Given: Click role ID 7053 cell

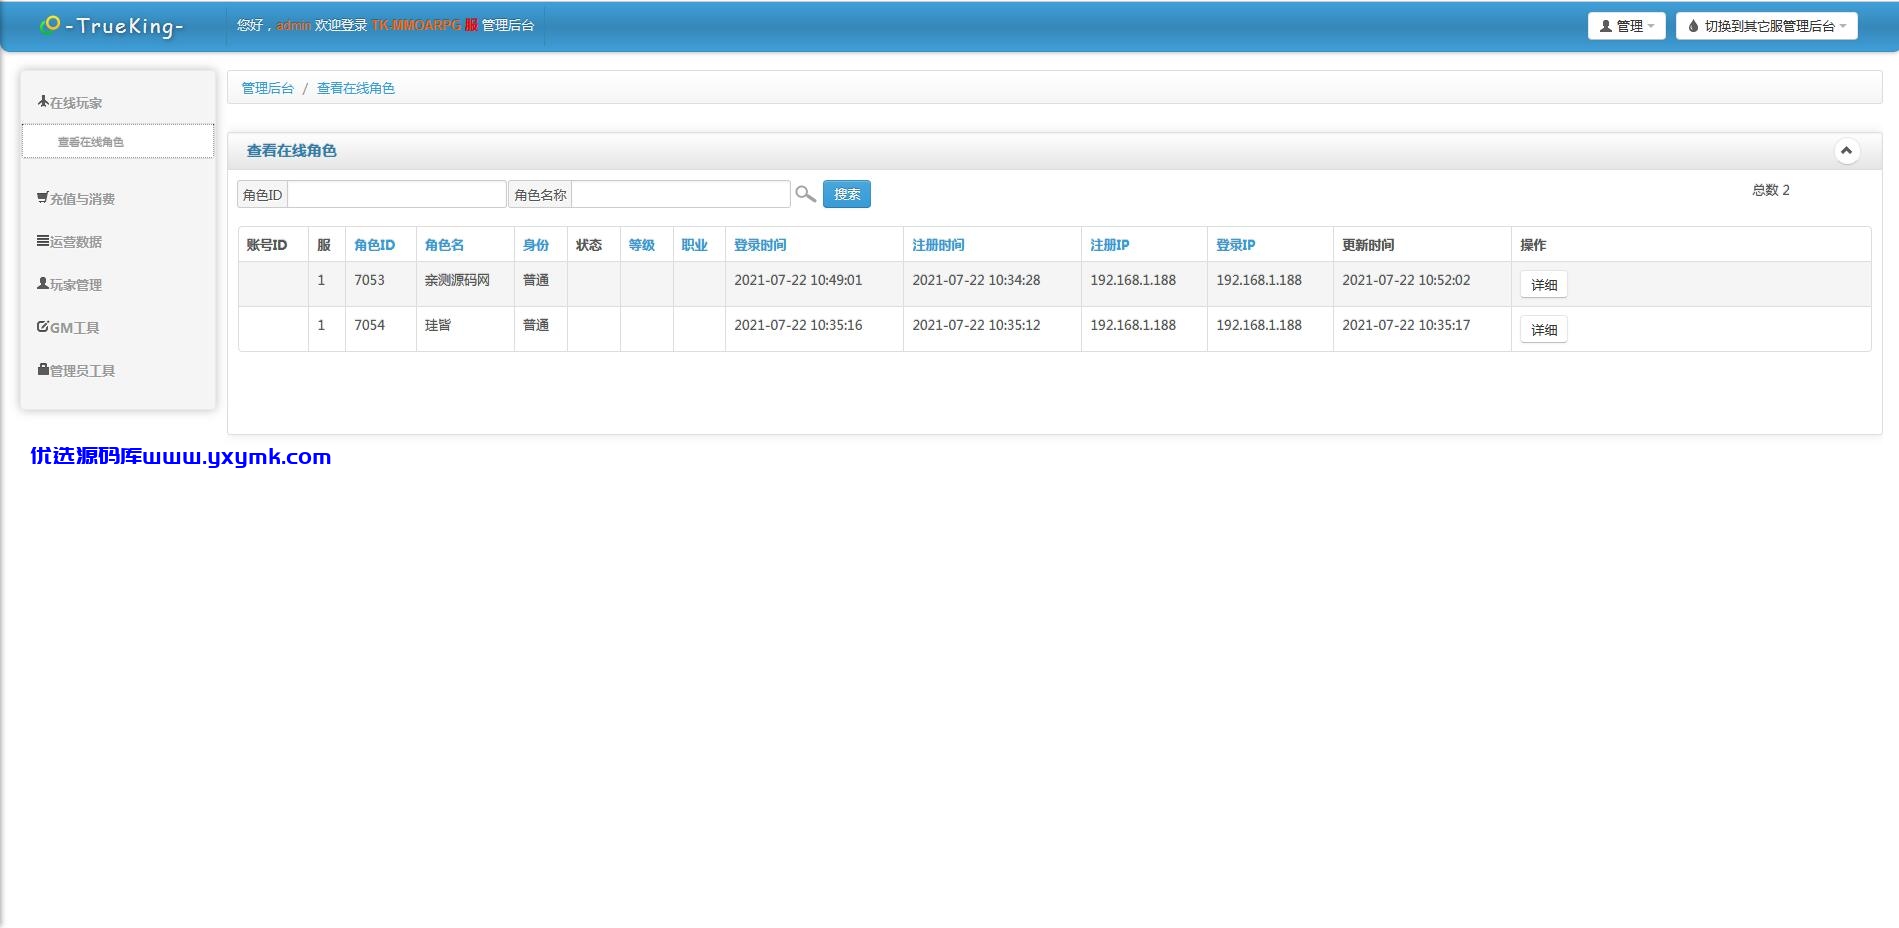Looking at the screenshot, I should click(370, 280).
